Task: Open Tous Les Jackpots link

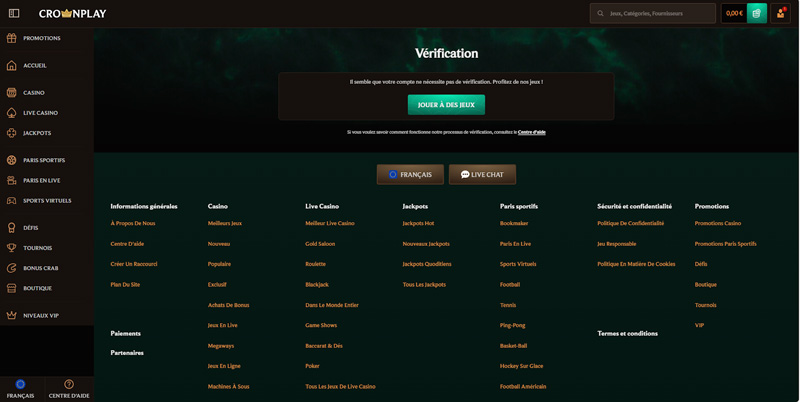Action: pyautogui.click(x=424, y=285)
